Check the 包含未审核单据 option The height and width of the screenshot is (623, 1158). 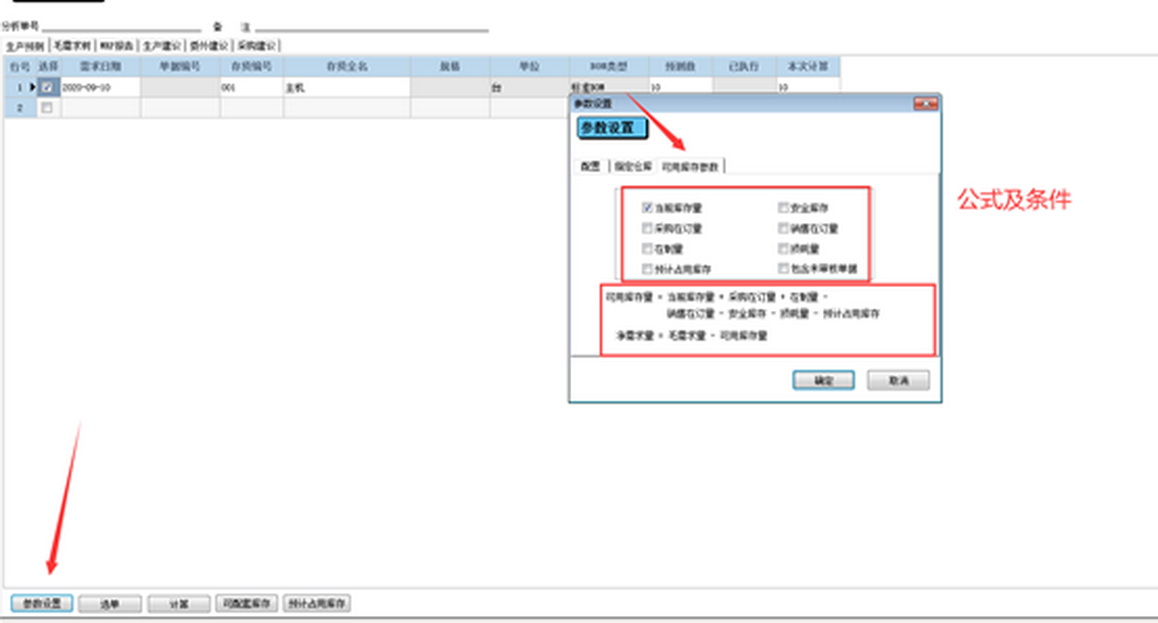(x=783, y=269)
